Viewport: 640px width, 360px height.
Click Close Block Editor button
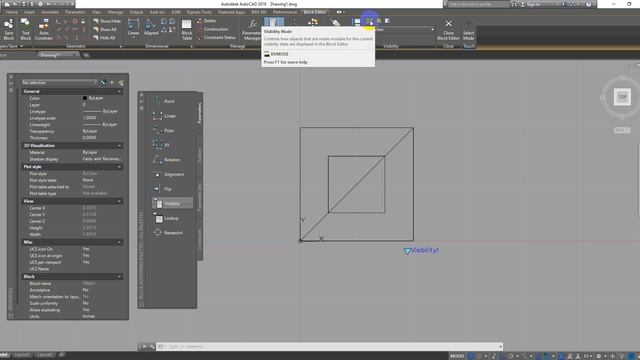(448, 29)
